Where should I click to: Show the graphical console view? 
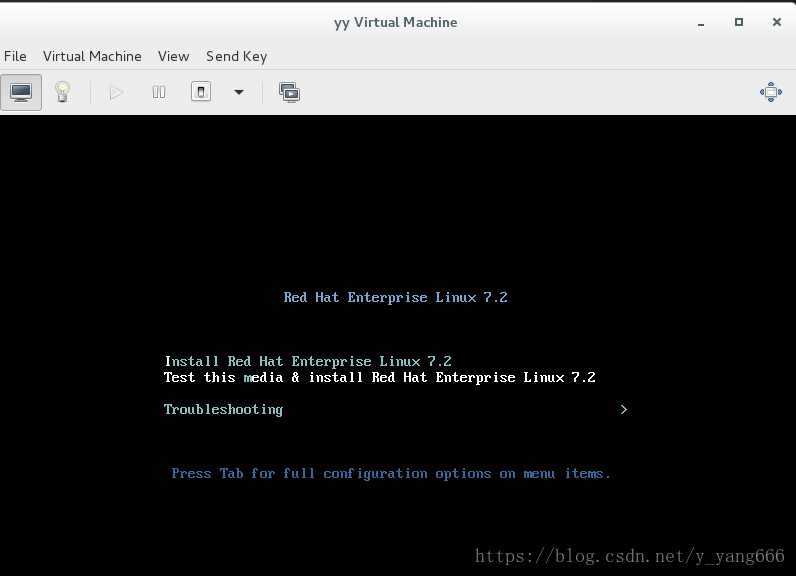click(x=21, y=92)
